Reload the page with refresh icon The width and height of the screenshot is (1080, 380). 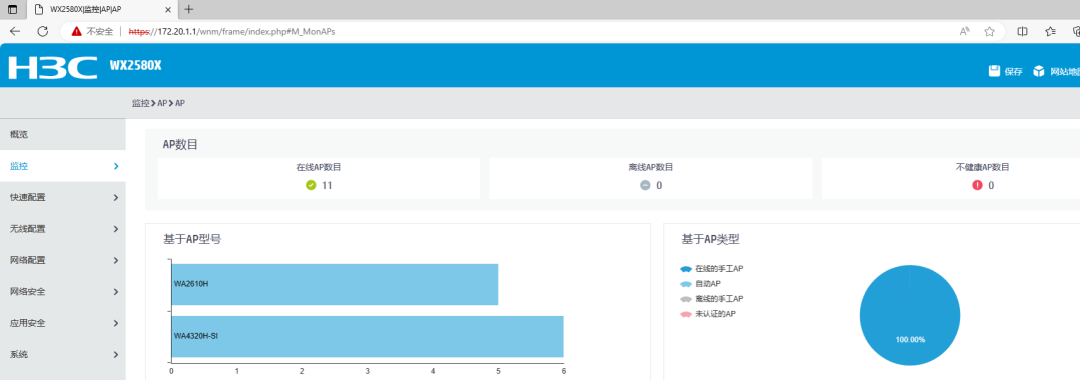pos(43,31)
